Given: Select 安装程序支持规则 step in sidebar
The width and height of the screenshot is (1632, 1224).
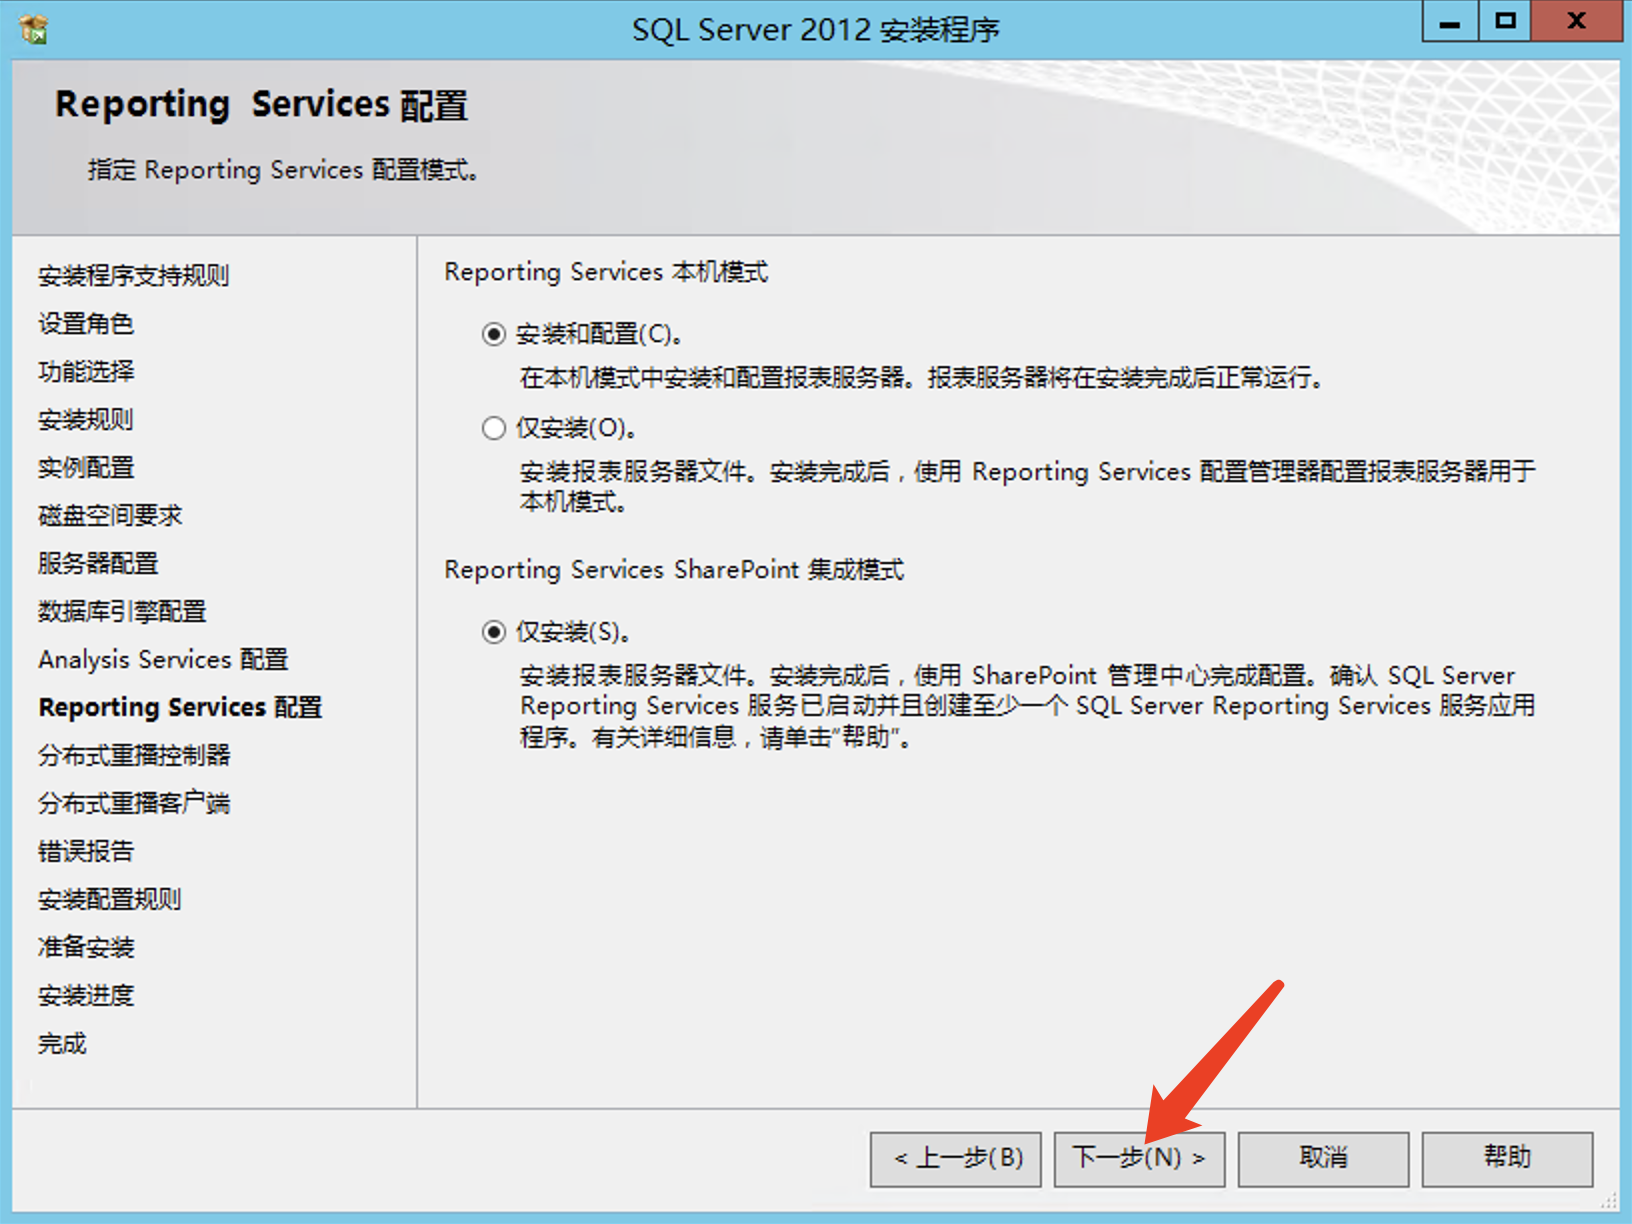Looking at the screenshot, I should pyautogui.click(x=134, y=276).
